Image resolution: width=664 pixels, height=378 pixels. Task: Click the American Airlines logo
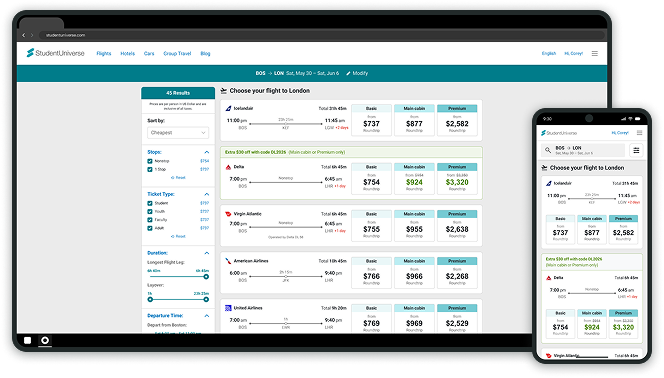[x=228, y=261]
